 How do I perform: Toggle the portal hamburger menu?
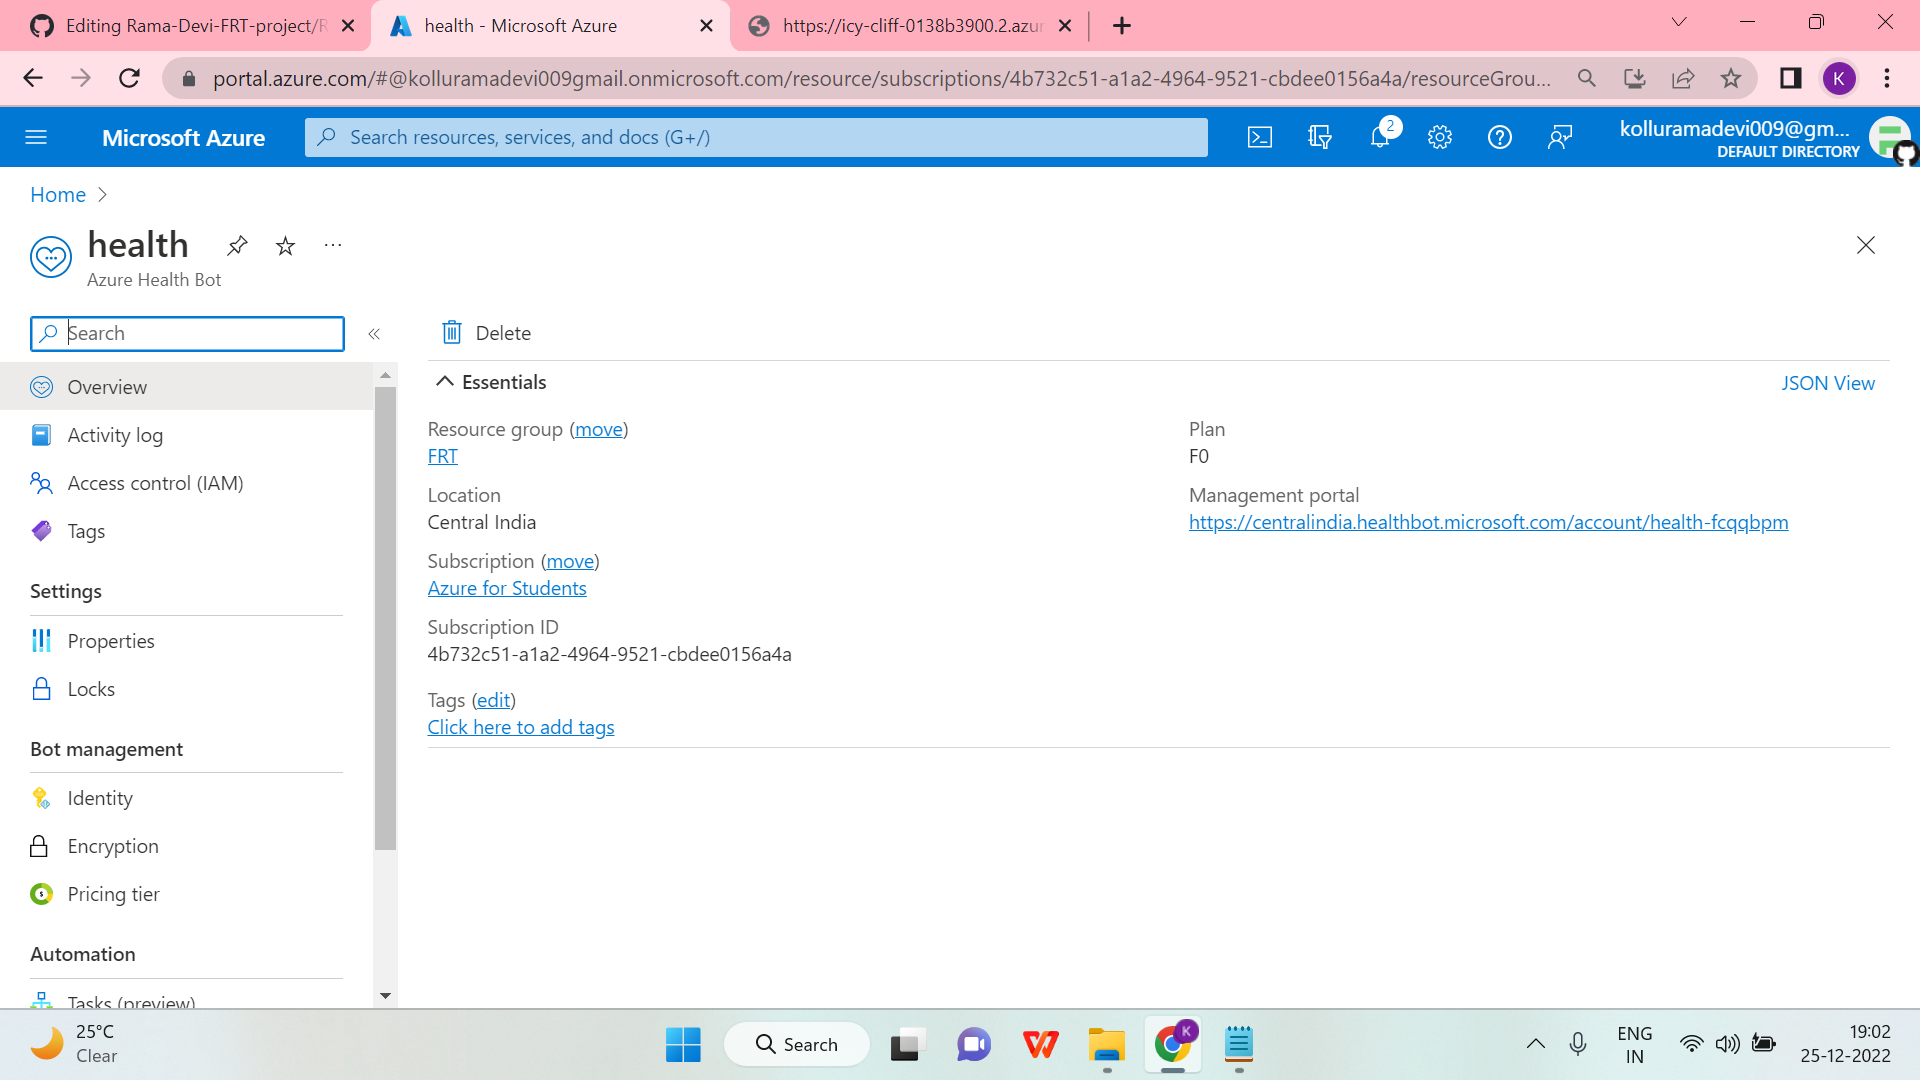click(x=36, y=137)
